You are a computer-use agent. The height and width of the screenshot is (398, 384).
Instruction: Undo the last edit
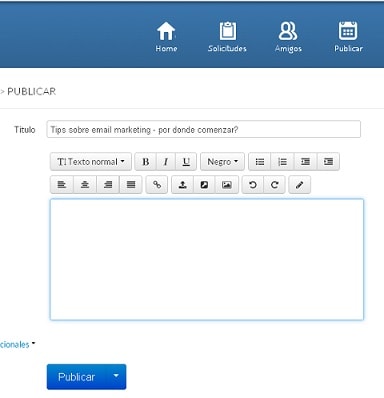[253, 185]
